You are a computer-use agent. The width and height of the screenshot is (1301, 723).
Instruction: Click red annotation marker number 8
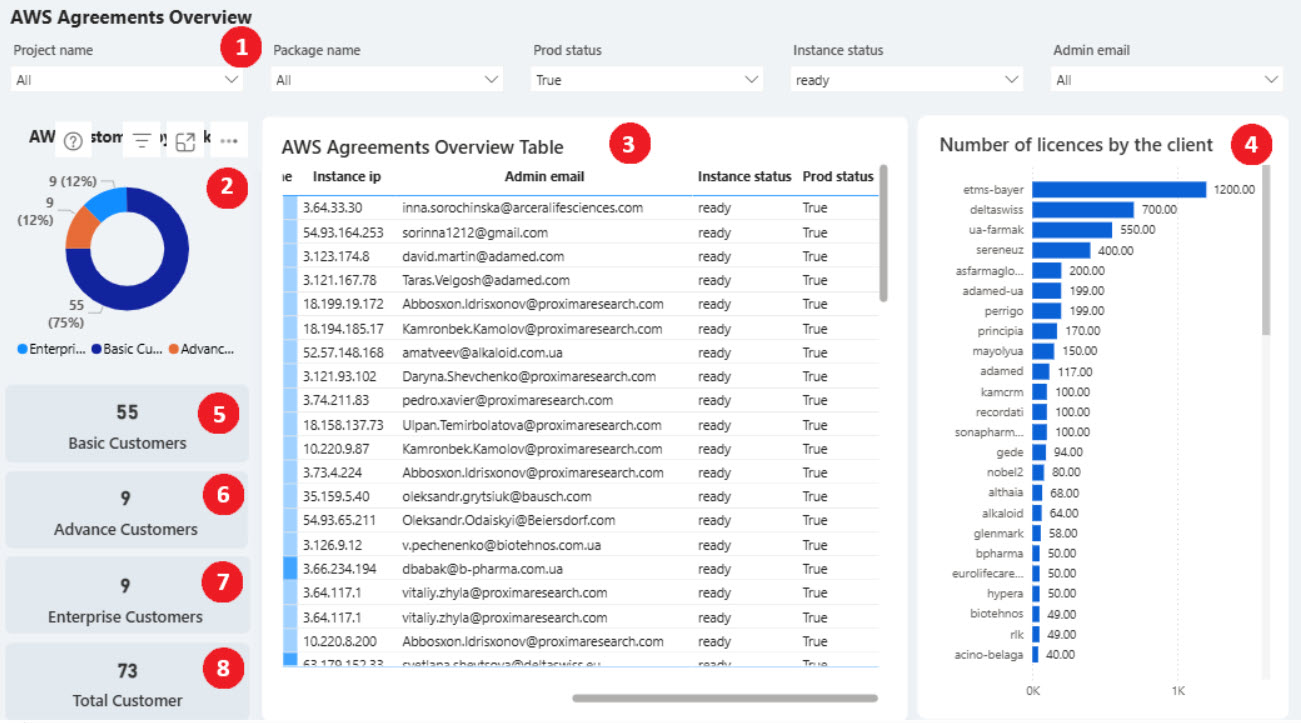[223, 669]
